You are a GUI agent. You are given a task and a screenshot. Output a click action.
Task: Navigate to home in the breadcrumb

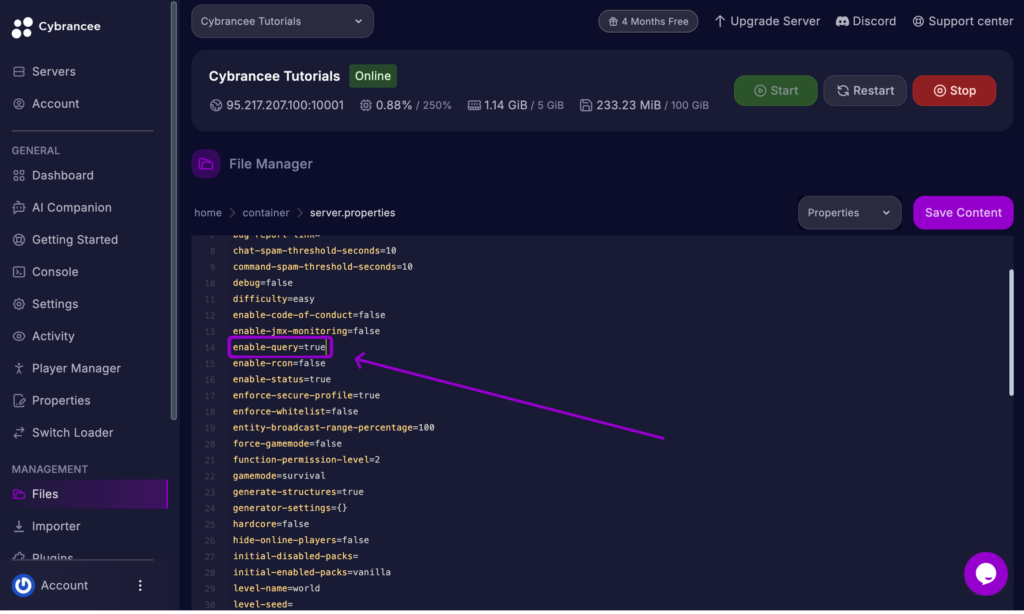pyautogui.click(x=208, y=213)
